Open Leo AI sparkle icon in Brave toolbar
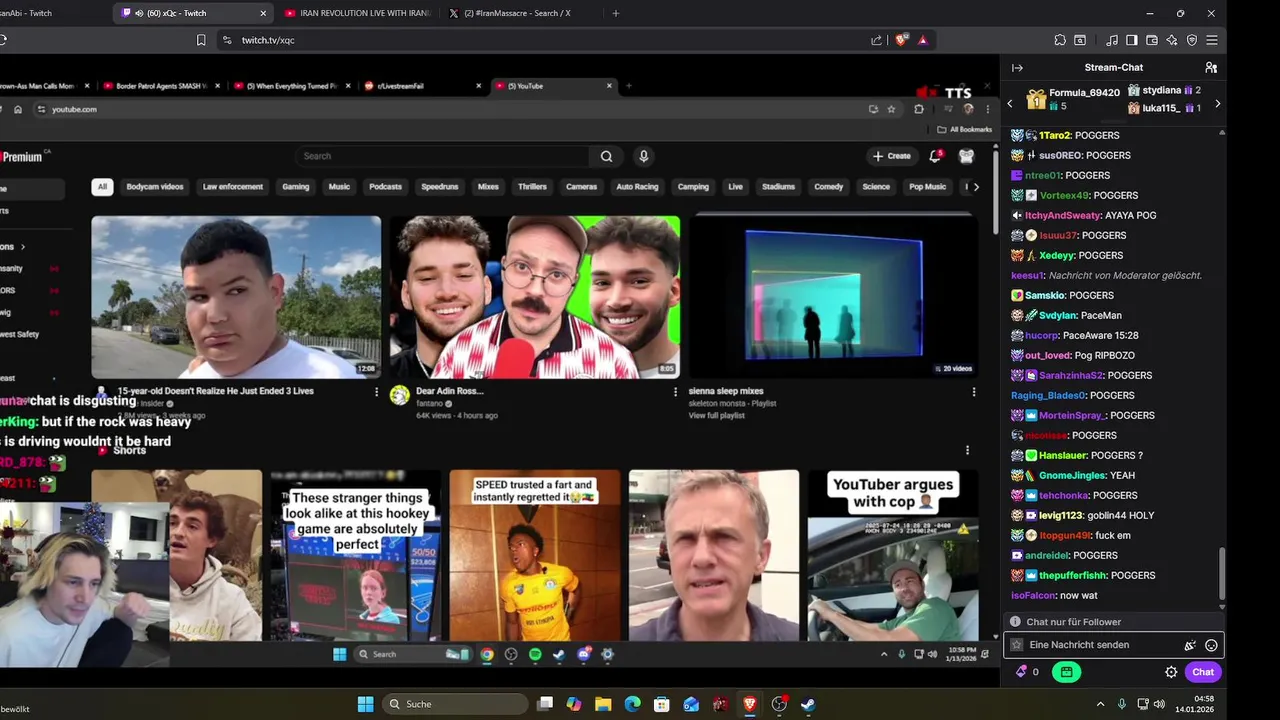This screenshot has height=720, width=1280. pyautogui.click(x=1172, y=40)
